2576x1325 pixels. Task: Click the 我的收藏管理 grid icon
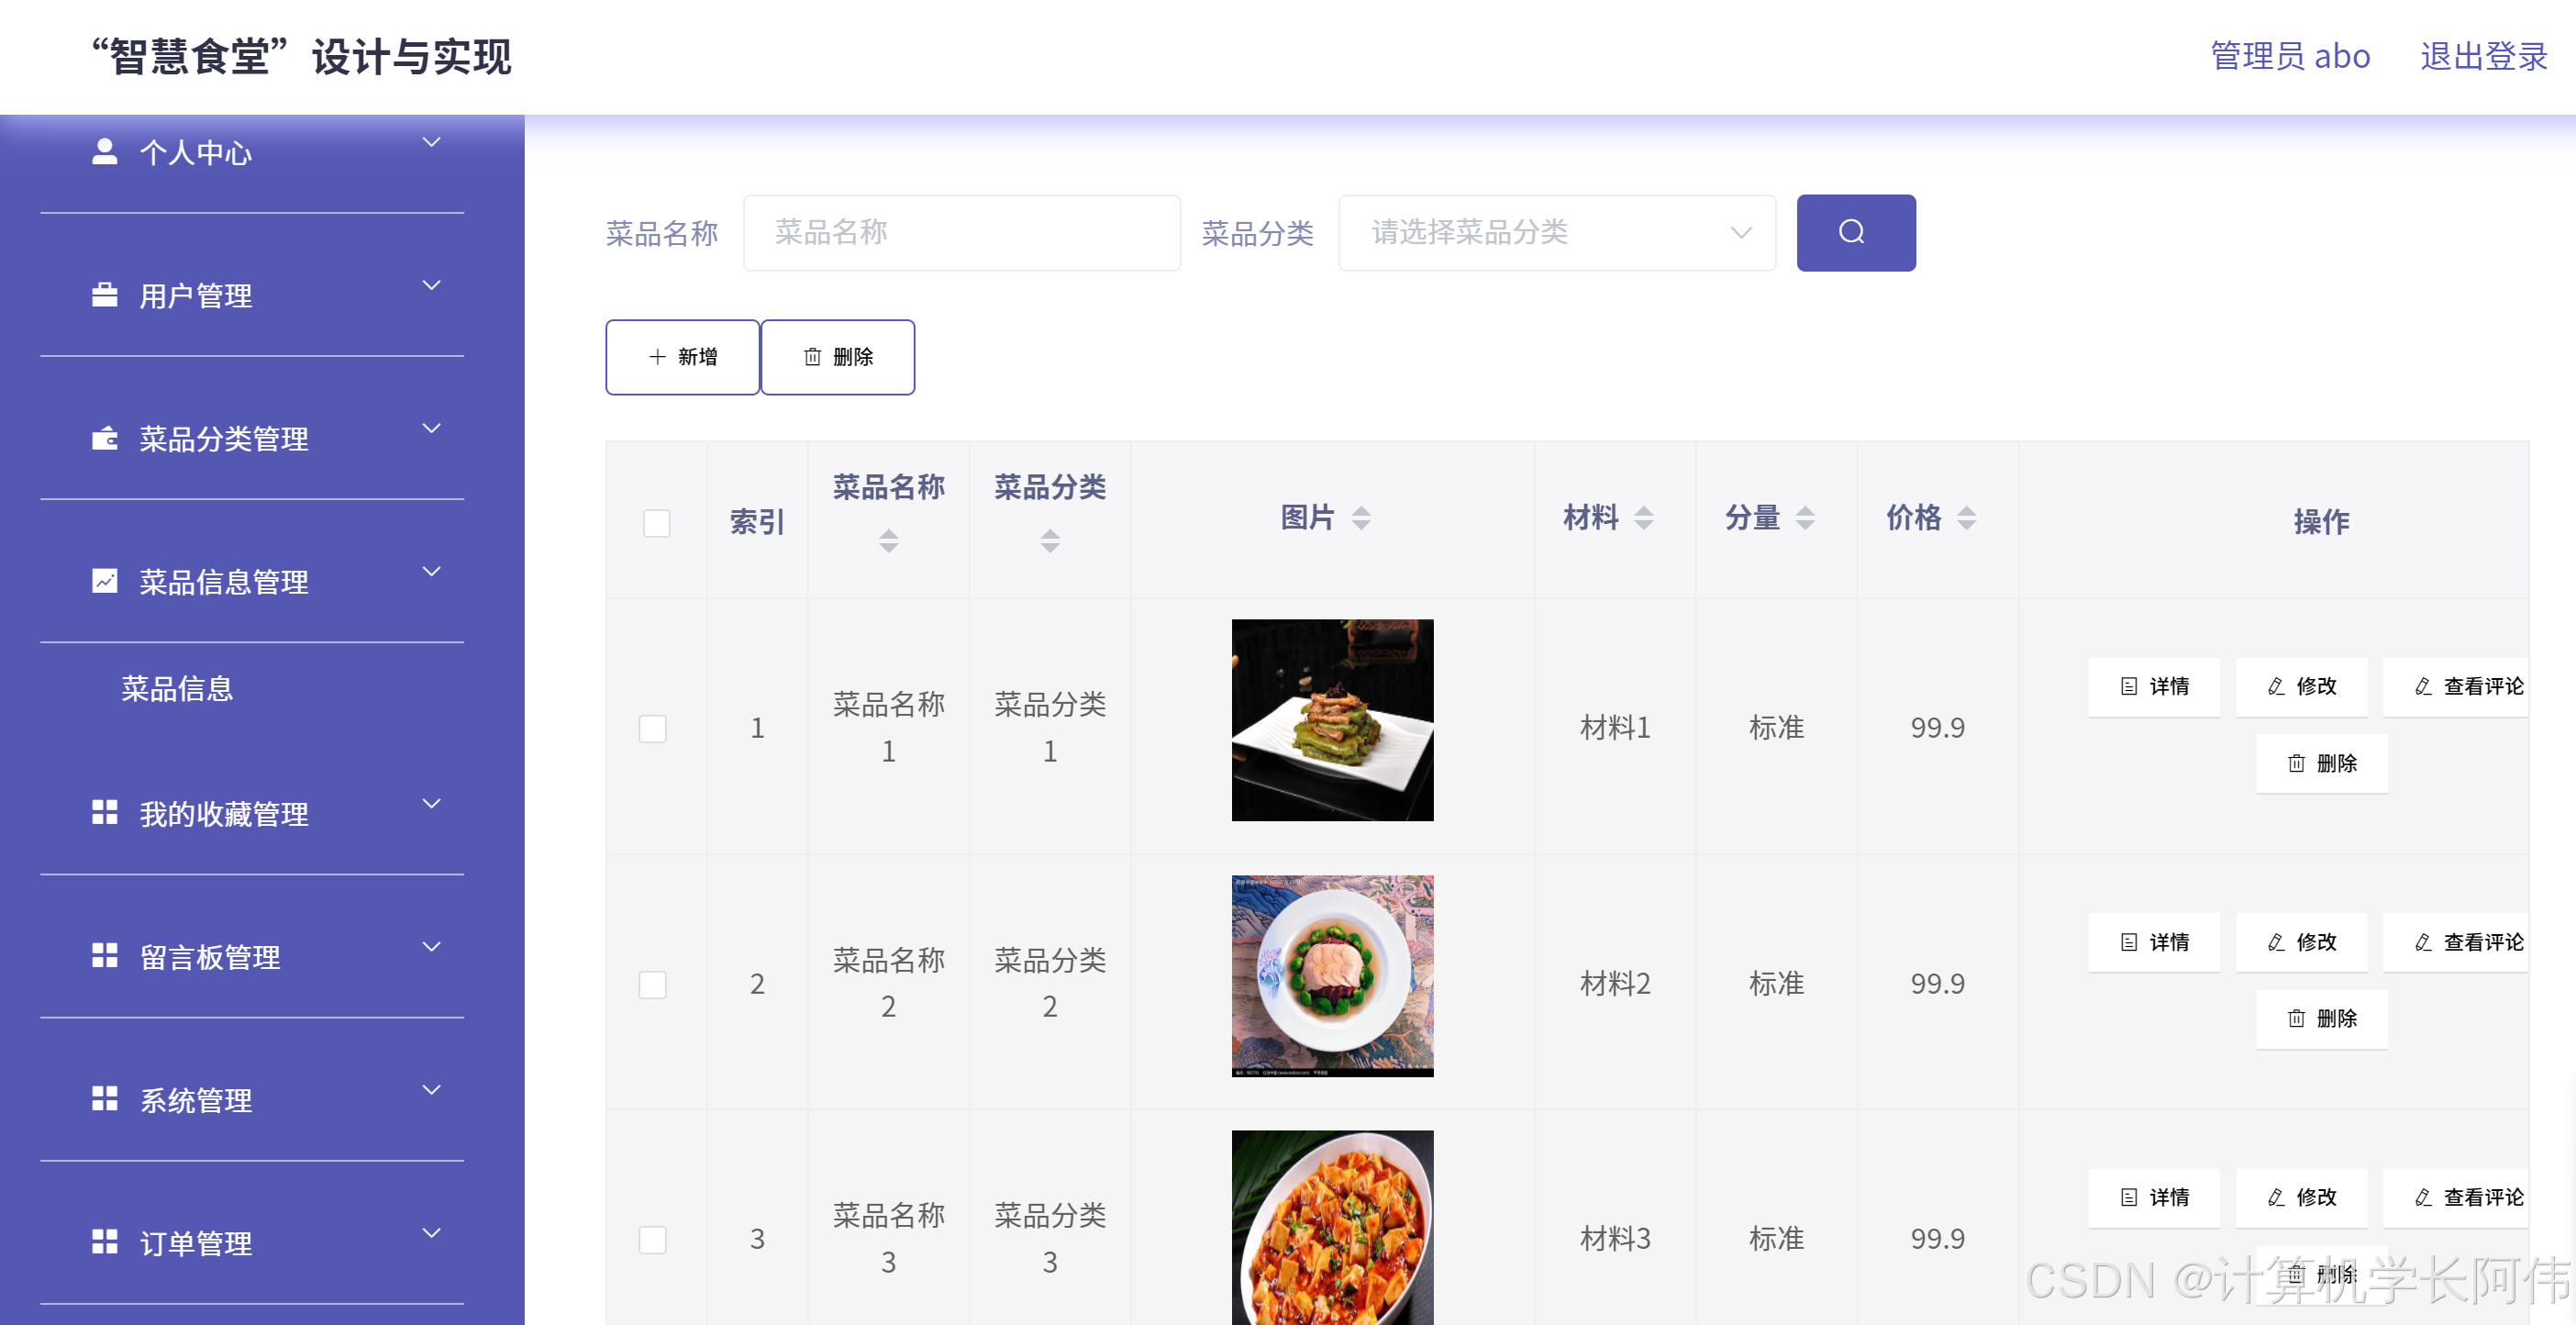click(x=104, y=813)
